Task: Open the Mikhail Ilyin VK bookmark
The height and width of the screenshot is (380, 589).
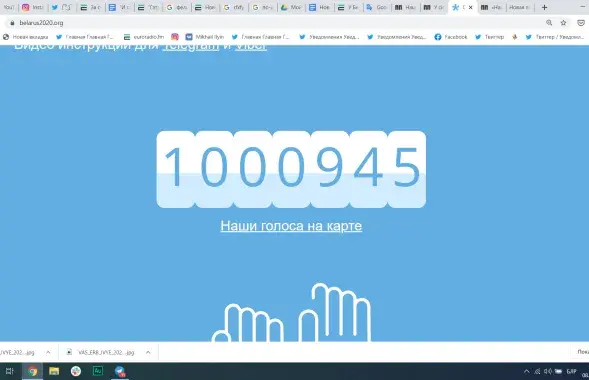Action: pyautogui.click(x=205, y=37)
